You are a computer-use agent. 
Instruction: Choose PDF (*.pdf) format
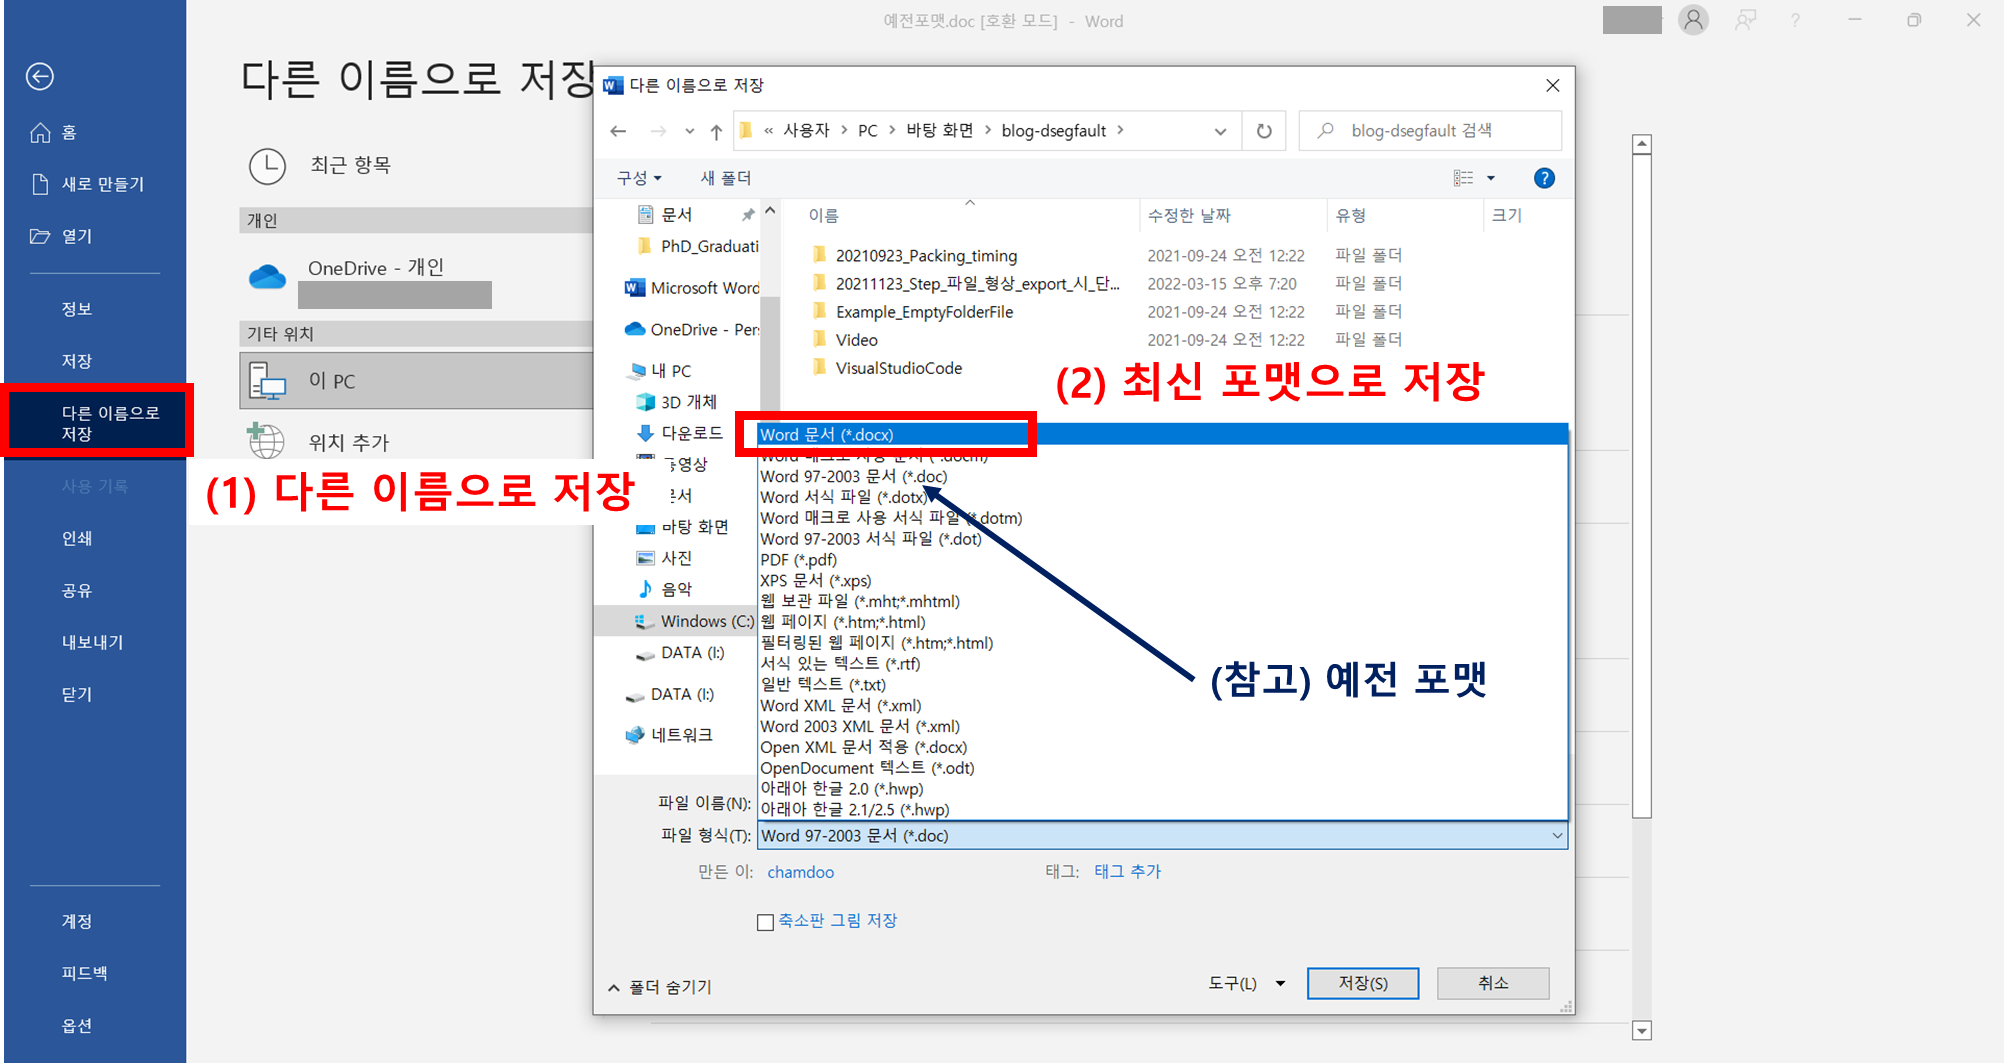1162,559
